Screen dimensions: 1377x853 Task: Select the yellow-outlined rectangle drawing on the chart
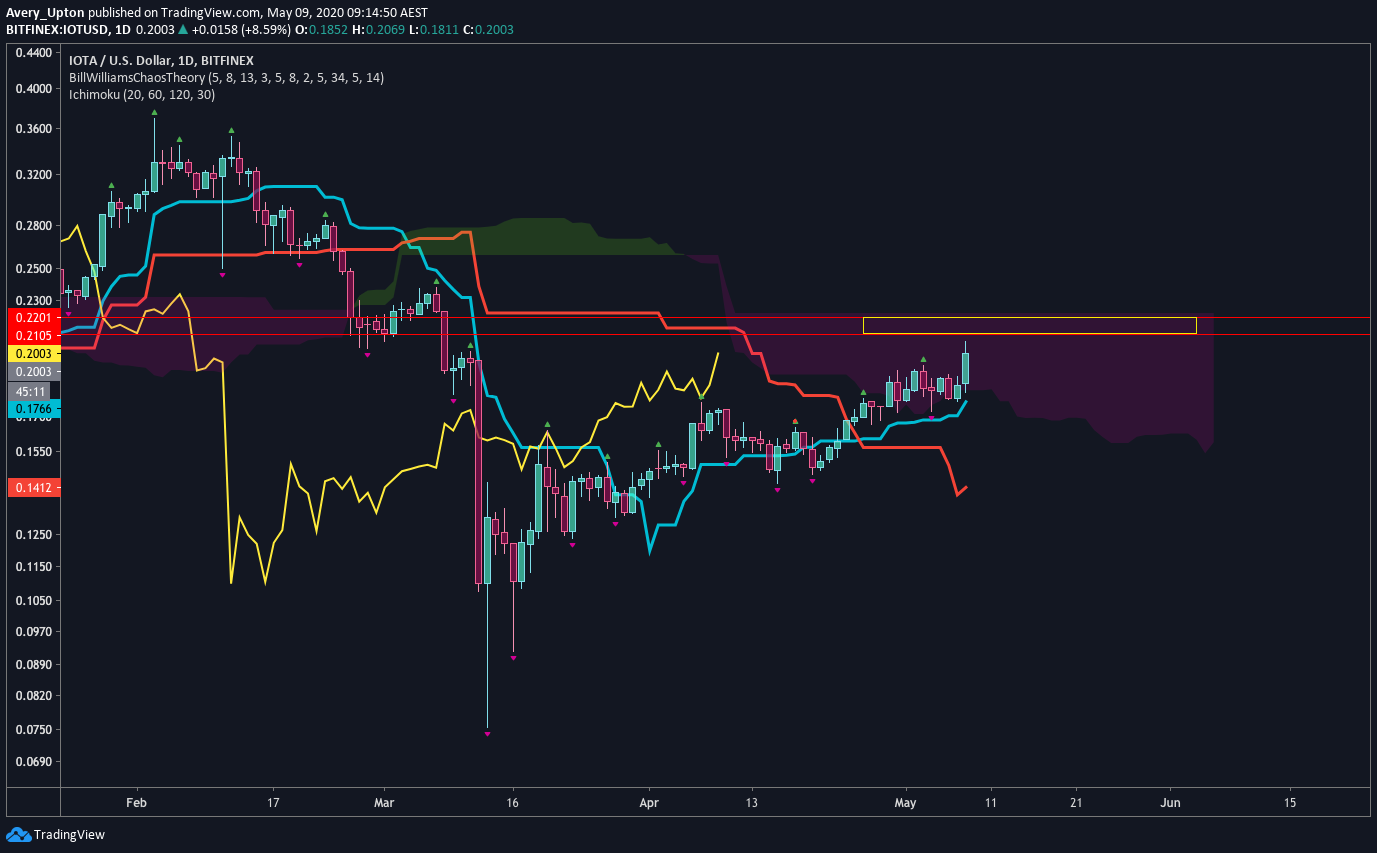click(x=1030, y=325)
